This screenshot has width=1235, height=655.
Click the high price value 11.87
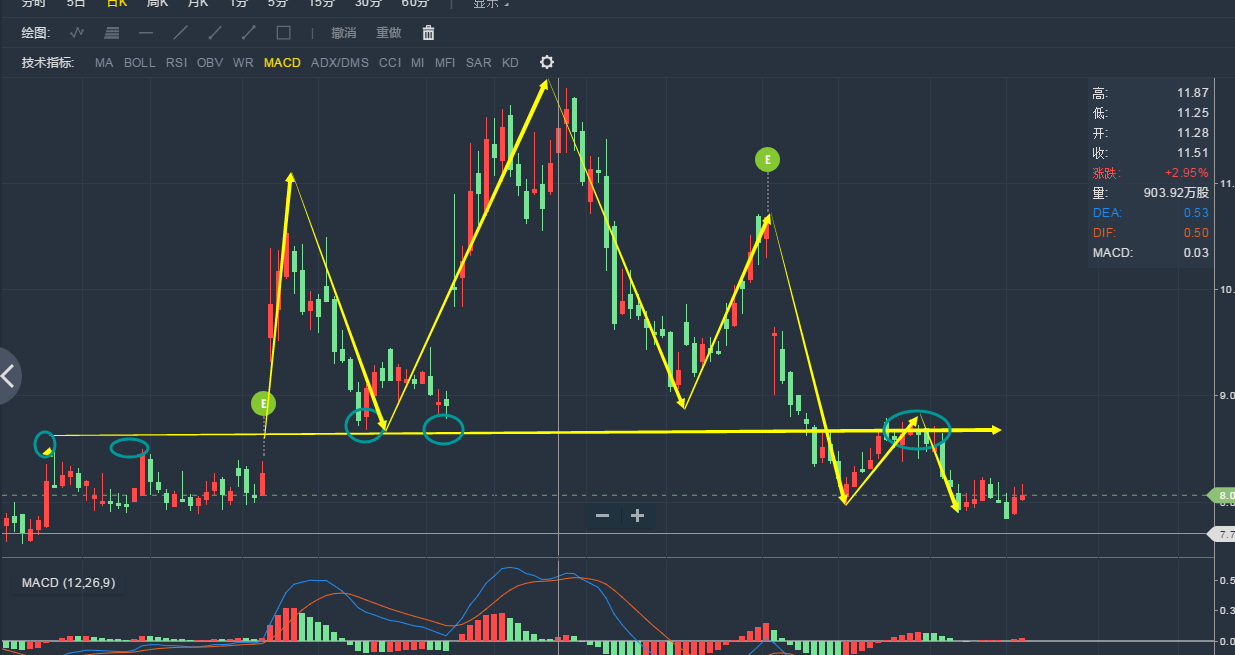(x=1193, y=93)
